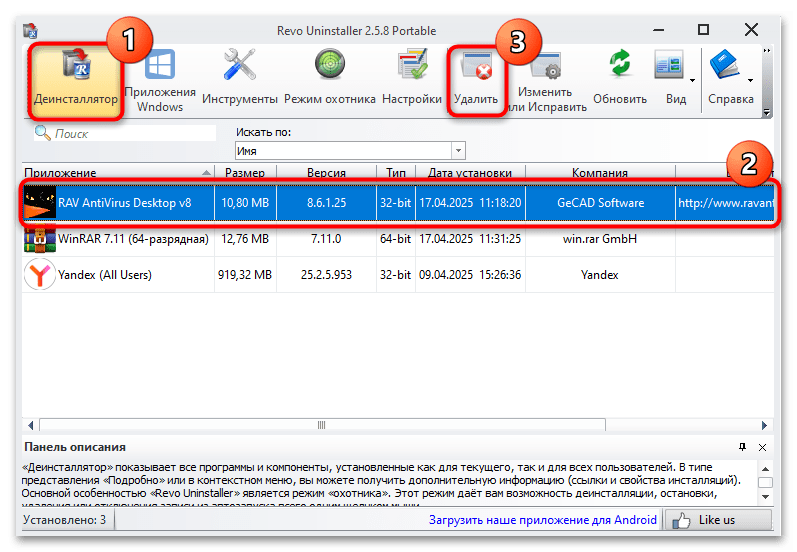797x552 pixels.
Task: Click the Like us button
Action: click(x=718, y=519)
